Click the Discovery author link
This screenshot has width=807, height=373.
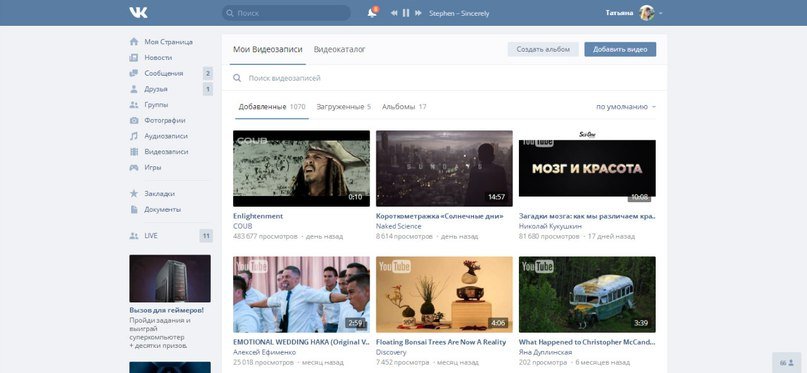[391, 352]
